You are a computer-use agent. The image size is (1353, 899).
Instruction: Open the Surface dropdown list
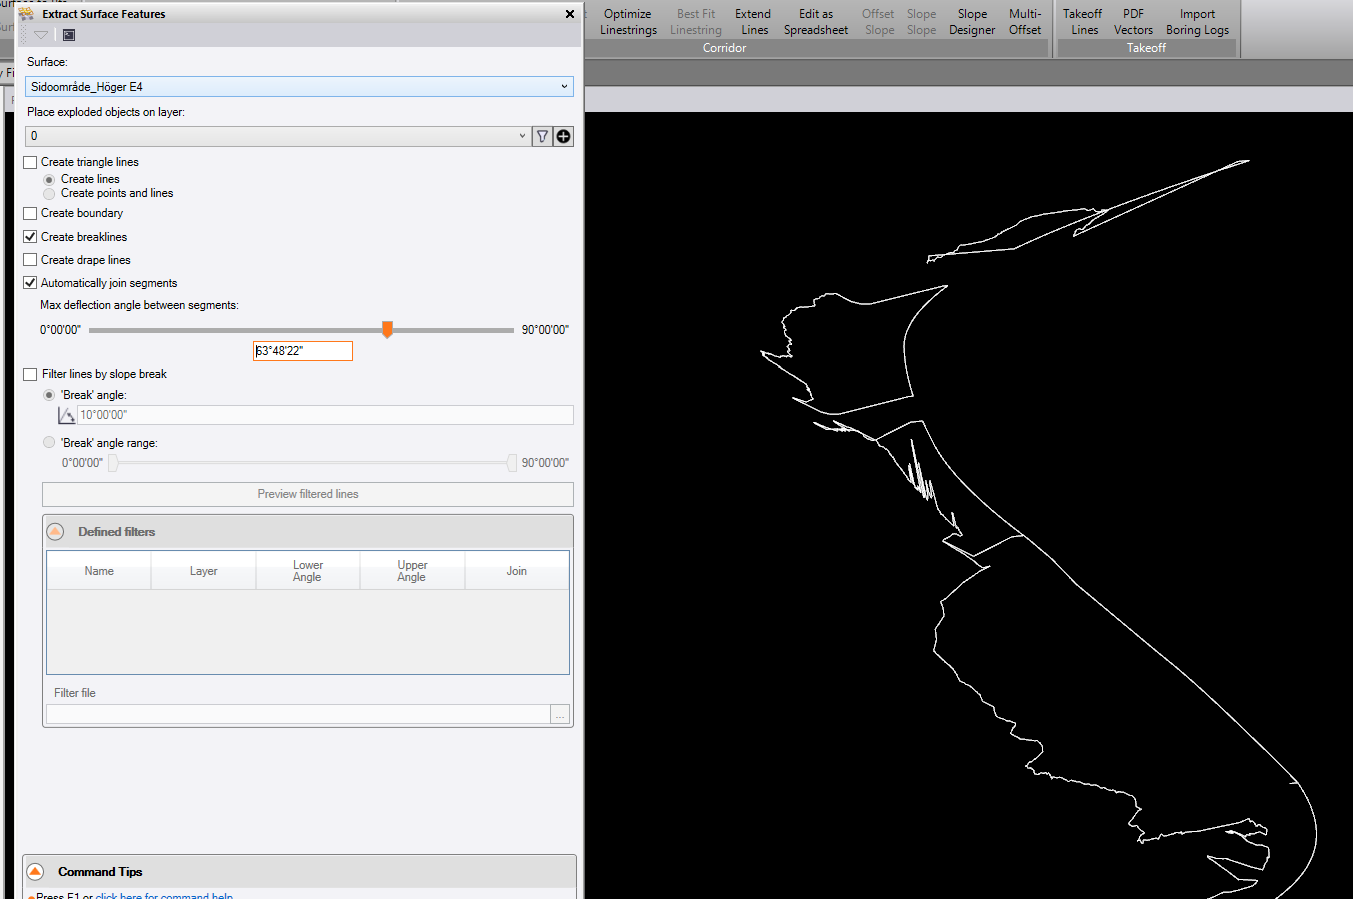(x=564, y=87)
